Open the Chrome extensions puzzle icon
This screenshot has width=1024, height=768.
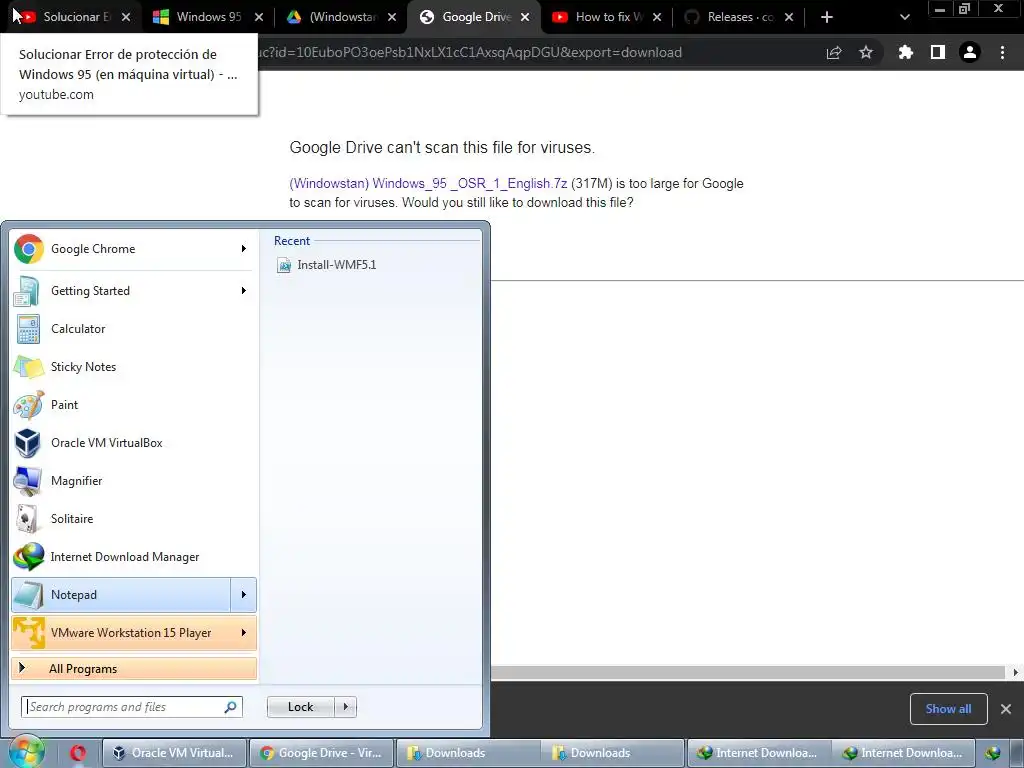point(906,52)
